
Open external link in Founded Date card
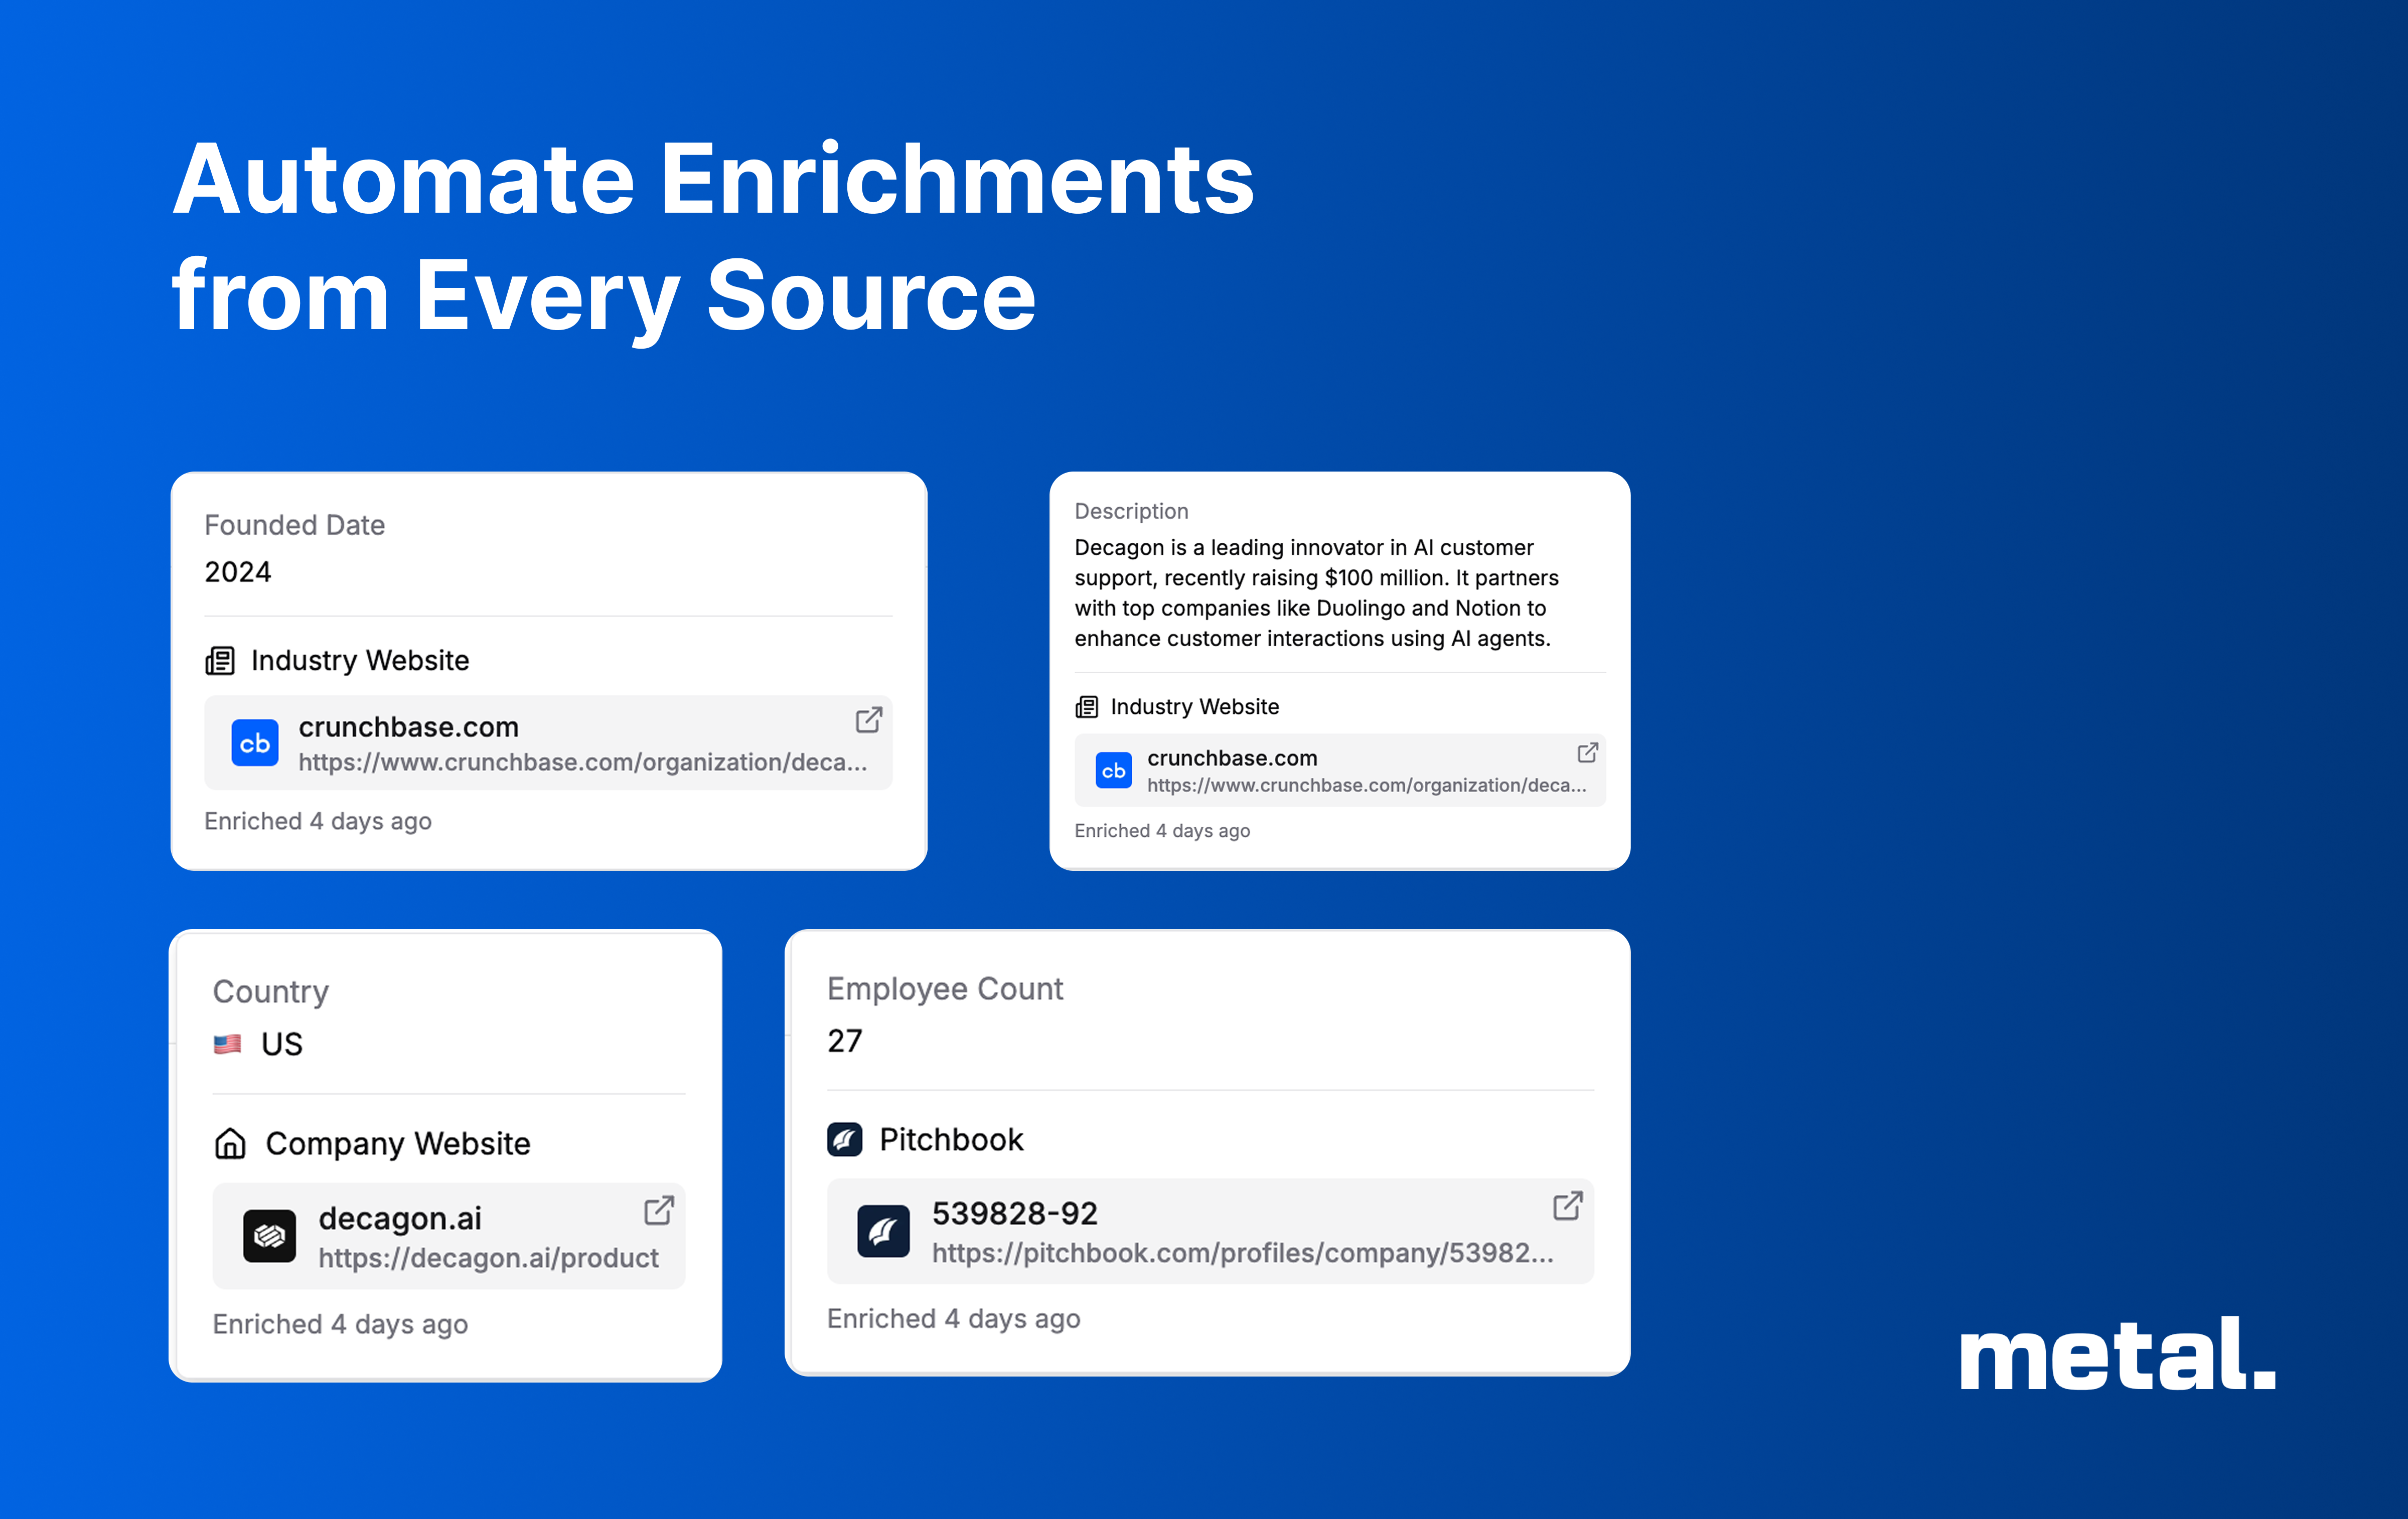tap(868, 720)
